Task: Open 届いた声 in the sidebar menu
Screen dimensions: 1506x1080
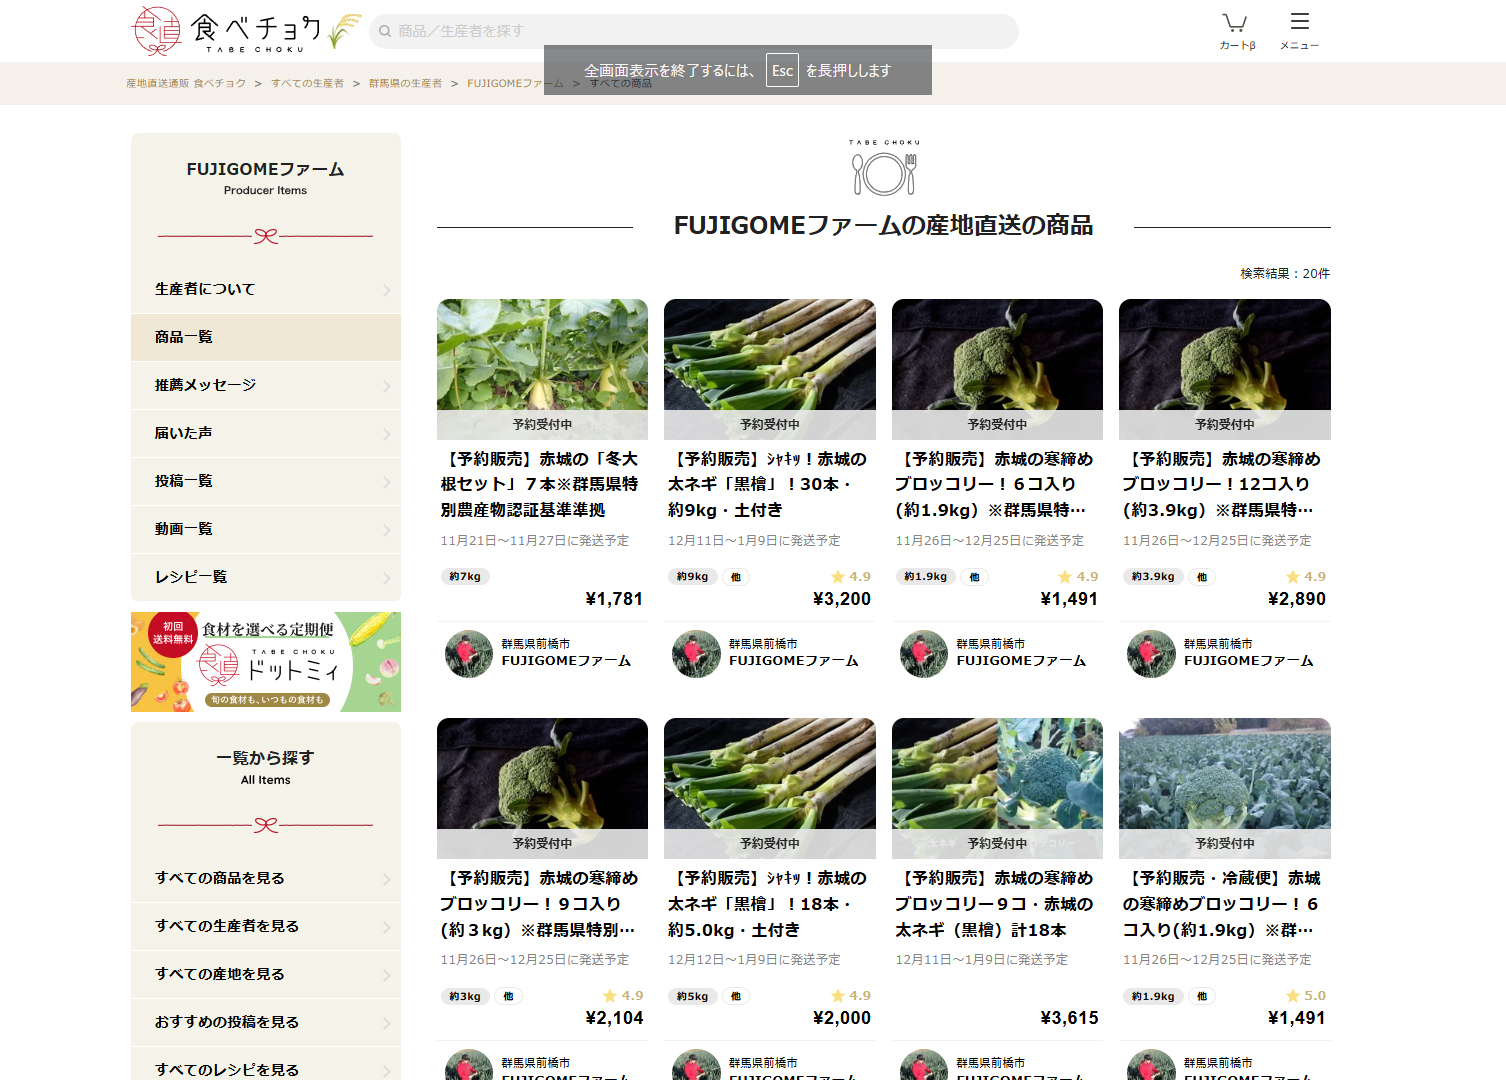Action: (265, 433)
